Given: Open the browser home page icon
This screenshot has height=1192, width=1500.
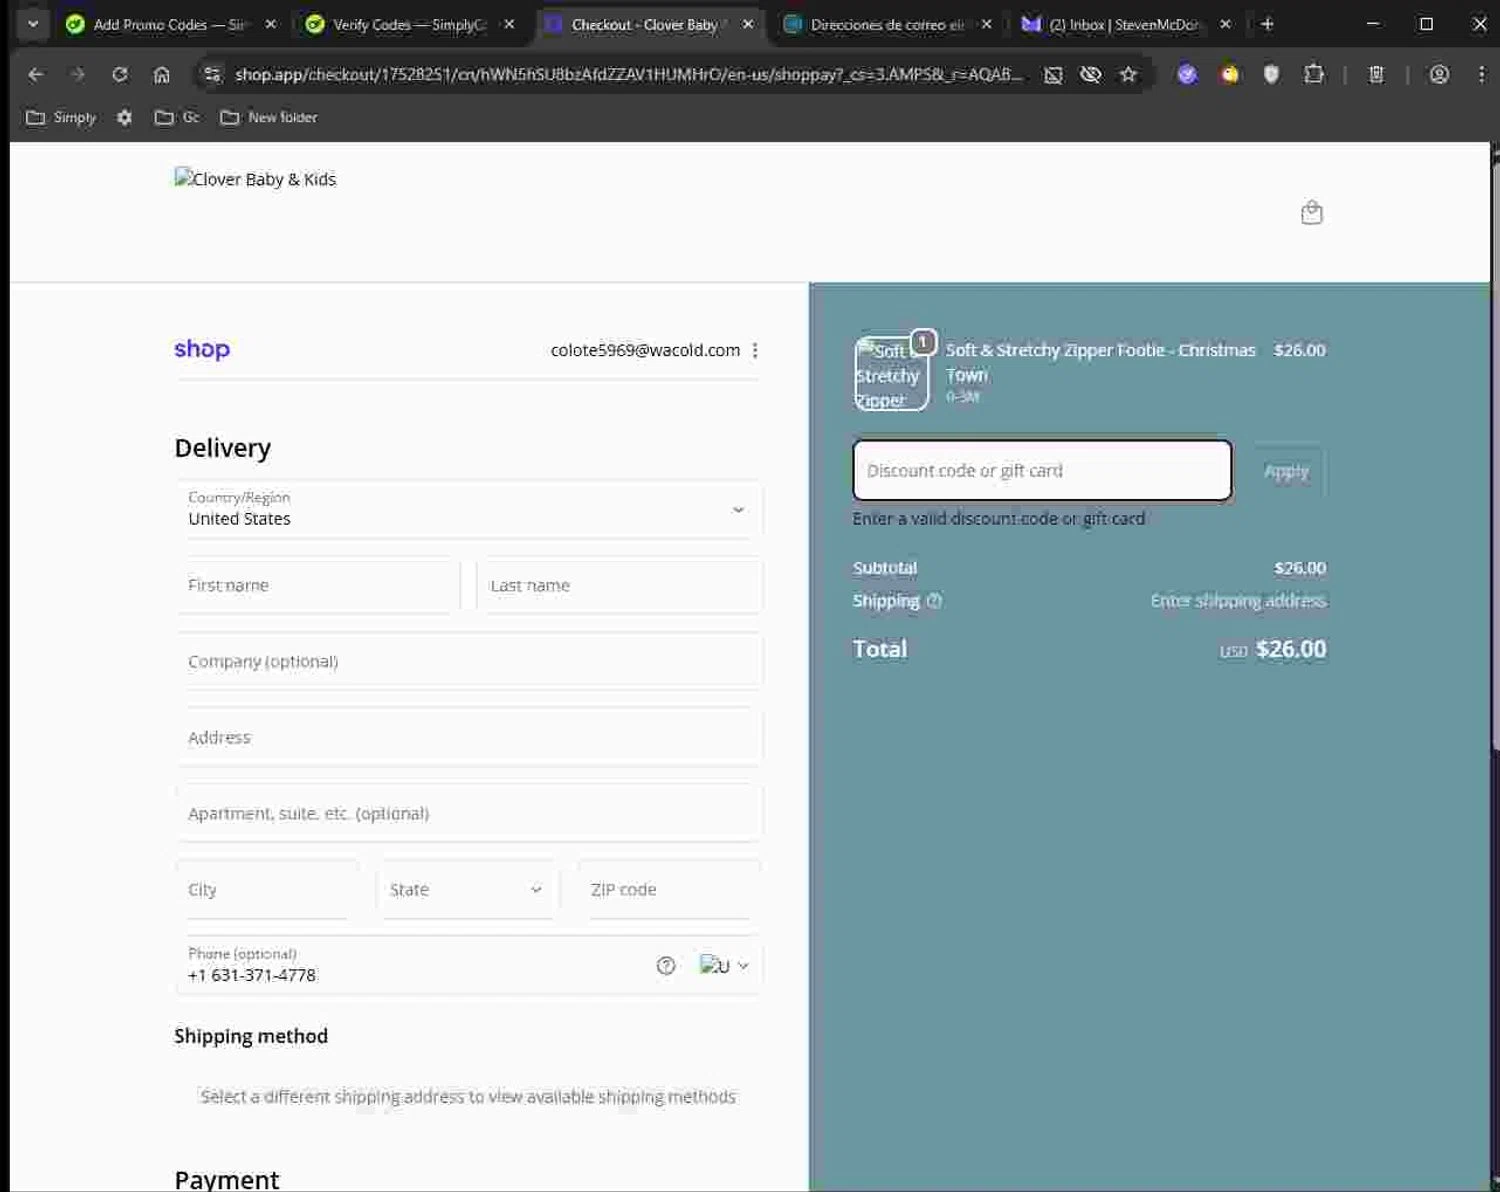Looking at the screenshot, I should coord(162,74).
